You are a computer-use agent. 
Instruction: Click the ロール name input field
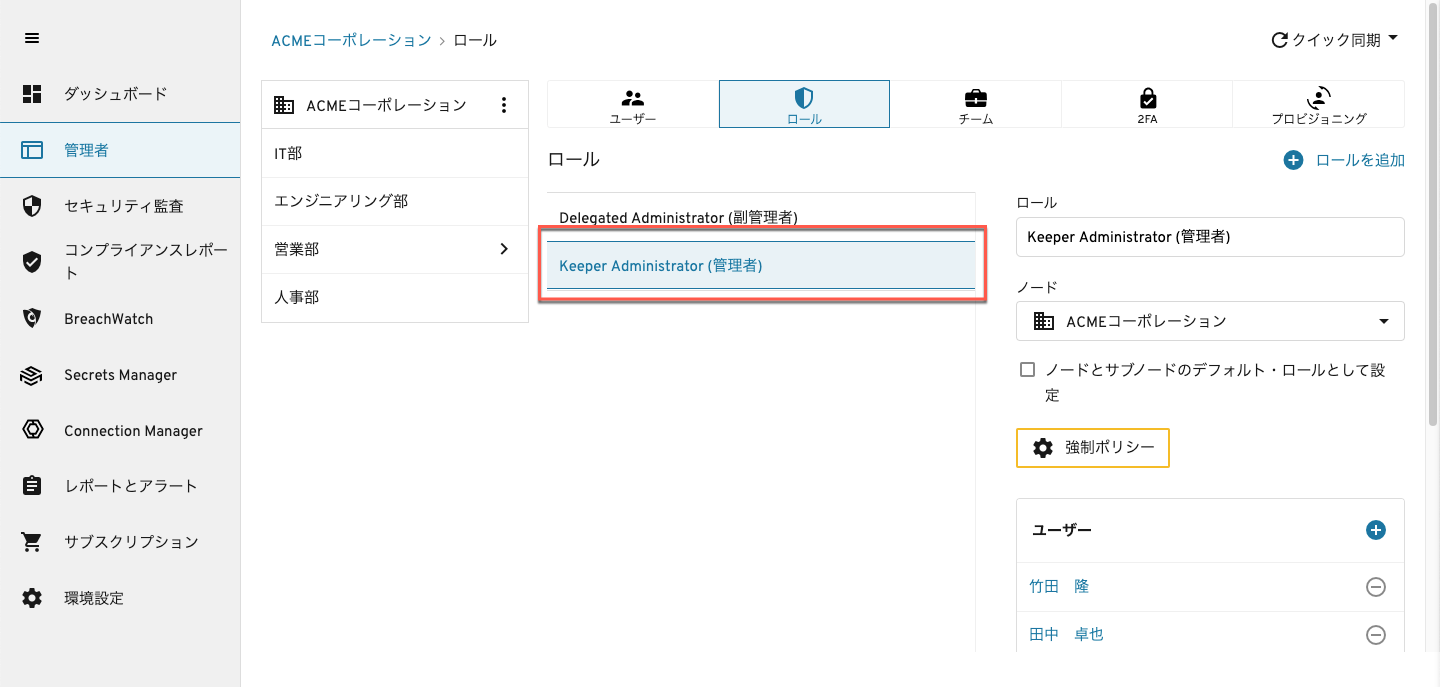point(1210,237)
